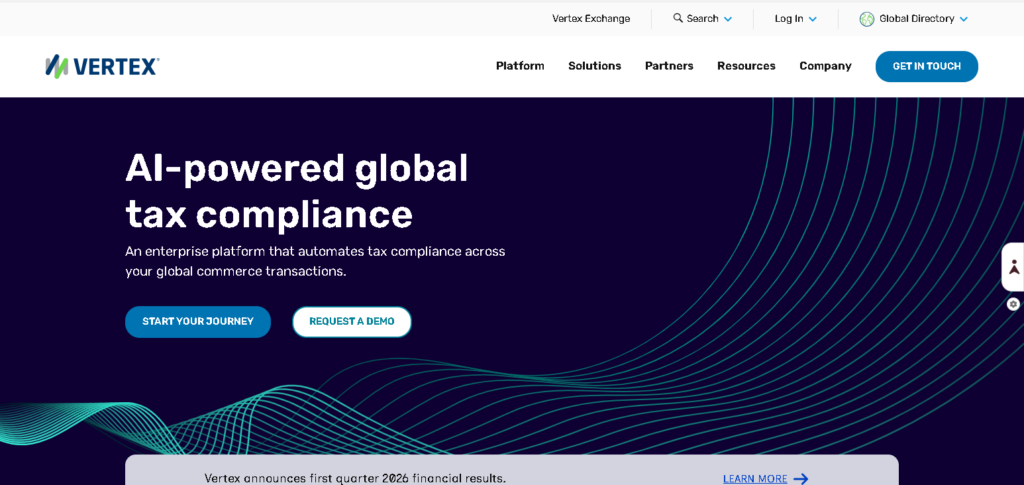Click Request a Demo button

(x=352, y=322)
